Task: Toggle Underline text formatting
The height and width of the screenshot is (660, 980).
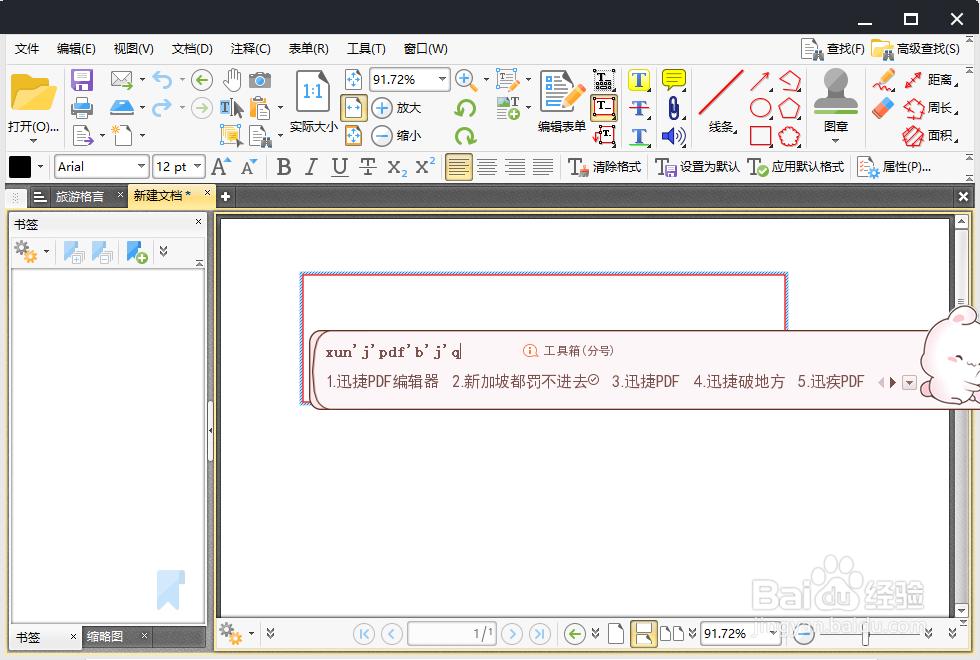Action: click(x=339, y=167)
